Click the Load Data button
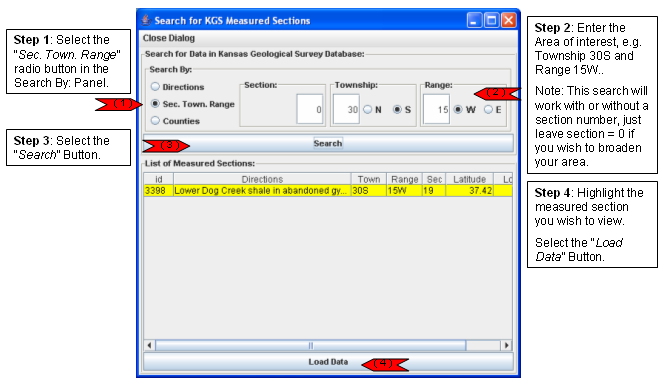The image size is (665, 384). tap(328, 362)
